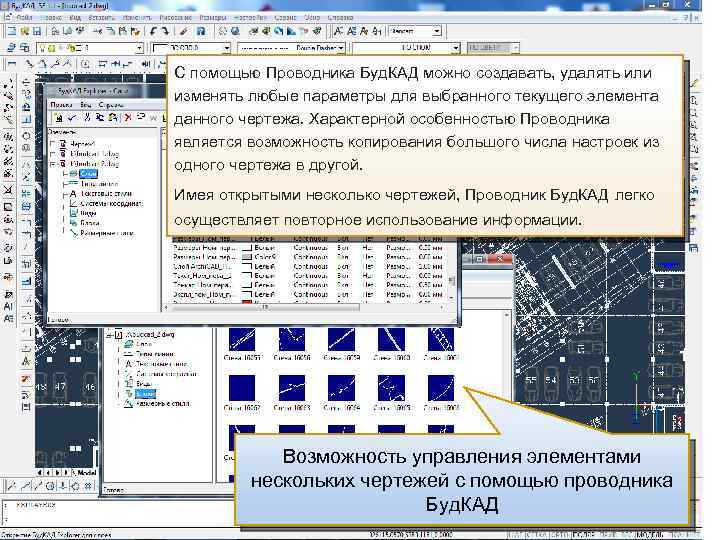Click the Open file toolbar icon
Screen dimensions: 720x540
(25, 31)
